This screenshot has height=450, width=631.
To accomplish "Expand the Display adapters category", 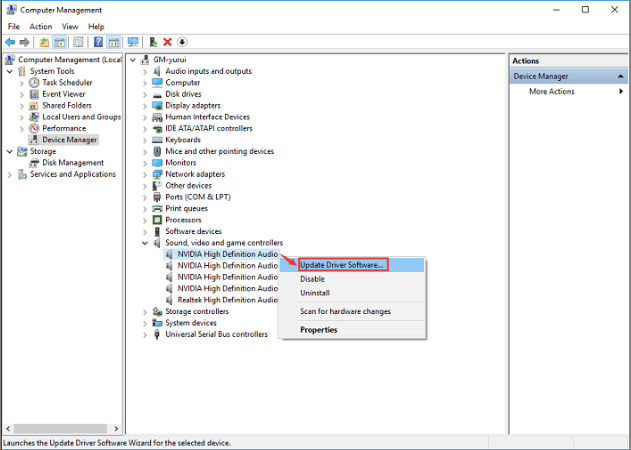I will [x=144, y=106].
